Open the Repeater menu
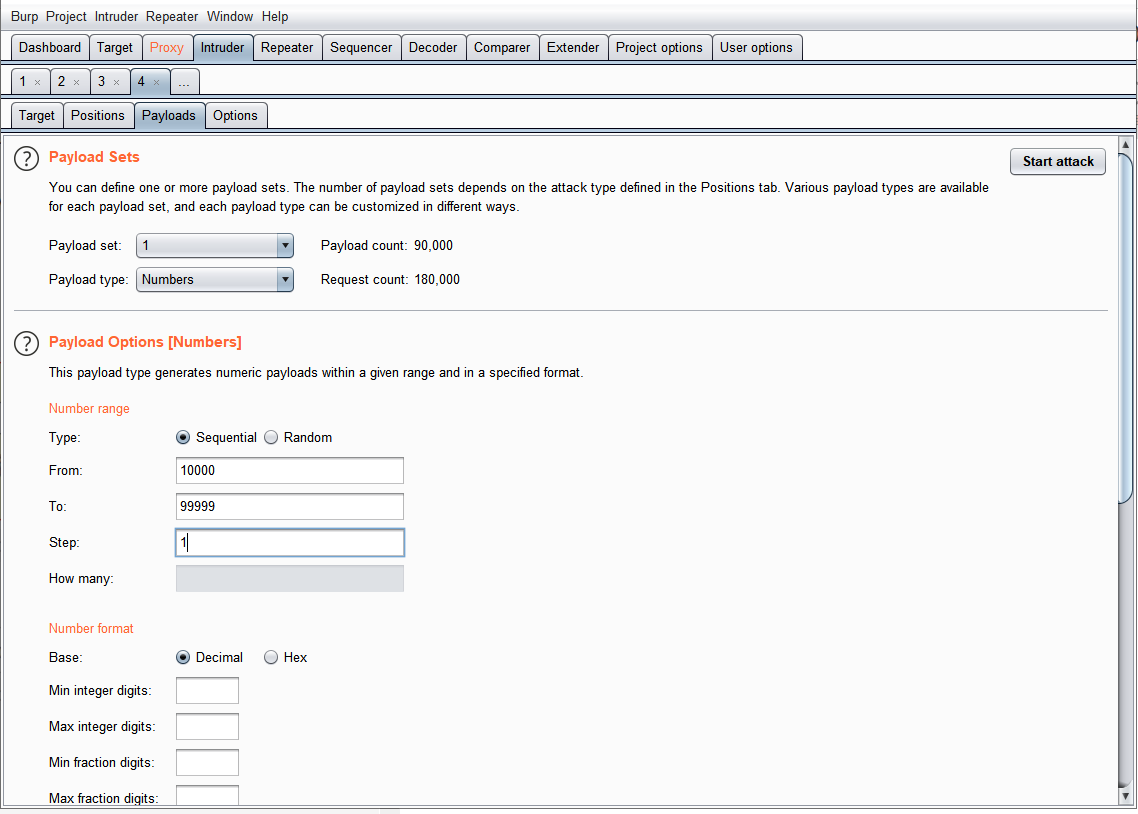 point(172,16)
